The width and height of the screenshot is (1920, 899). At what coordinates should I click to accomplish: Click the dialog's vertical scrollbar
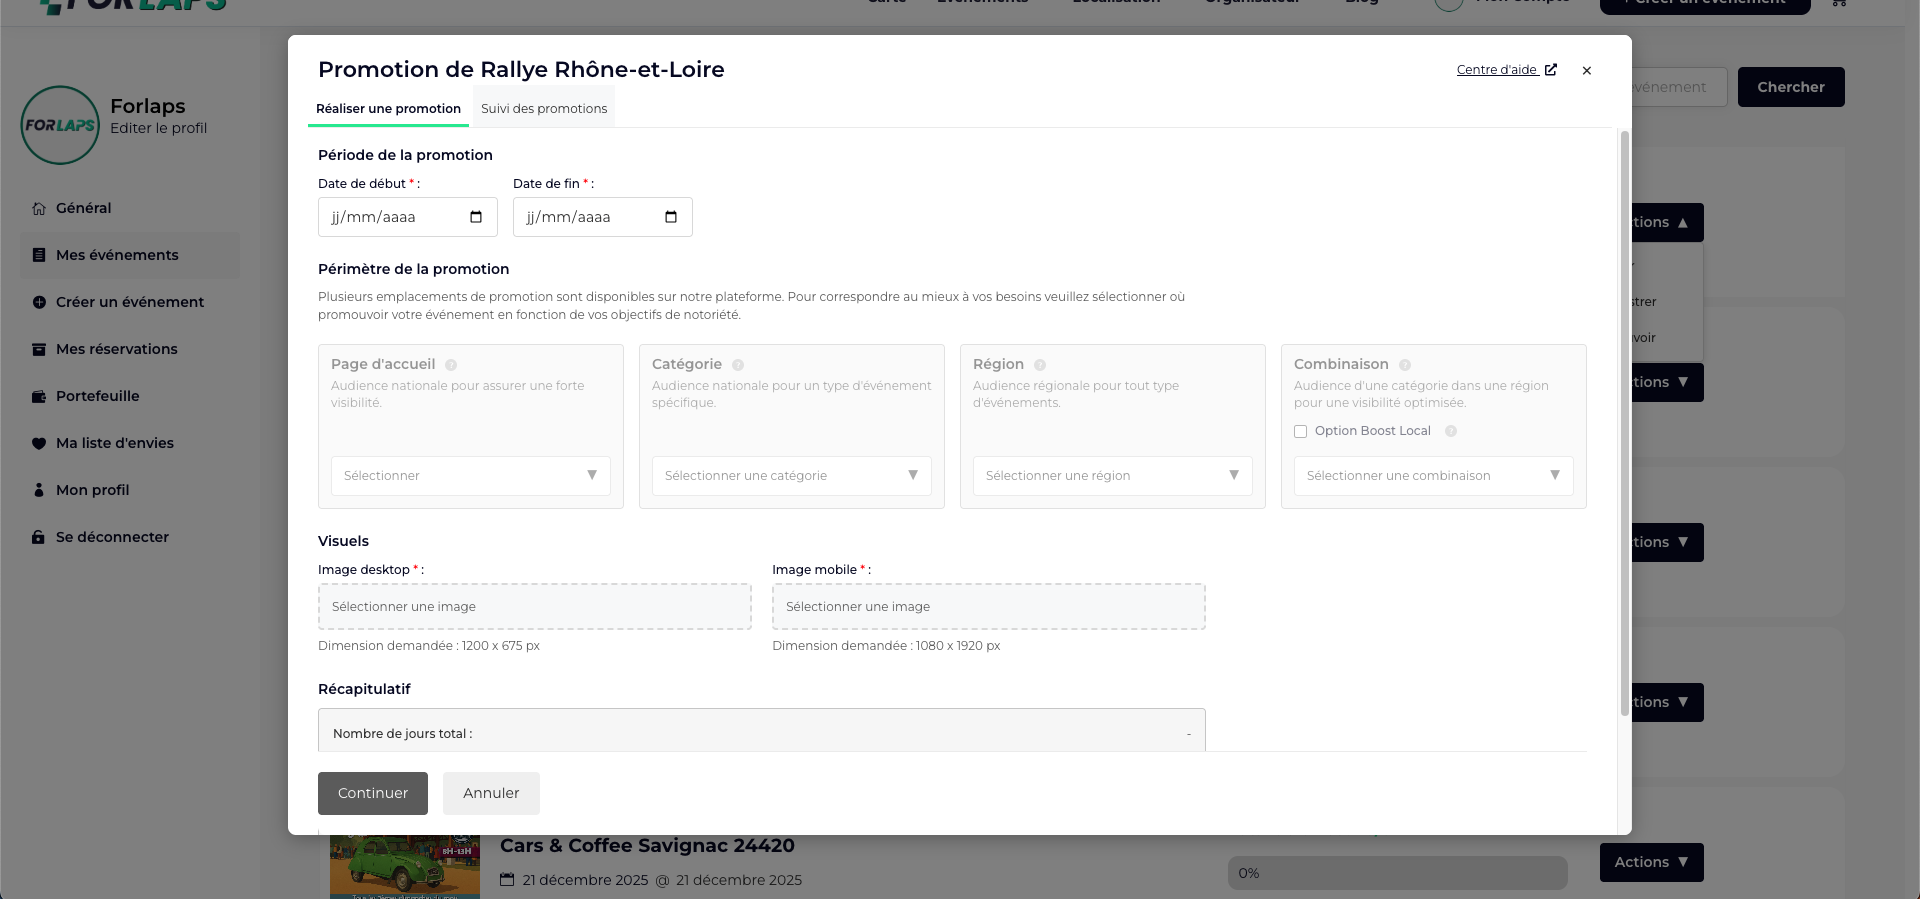1625,420
